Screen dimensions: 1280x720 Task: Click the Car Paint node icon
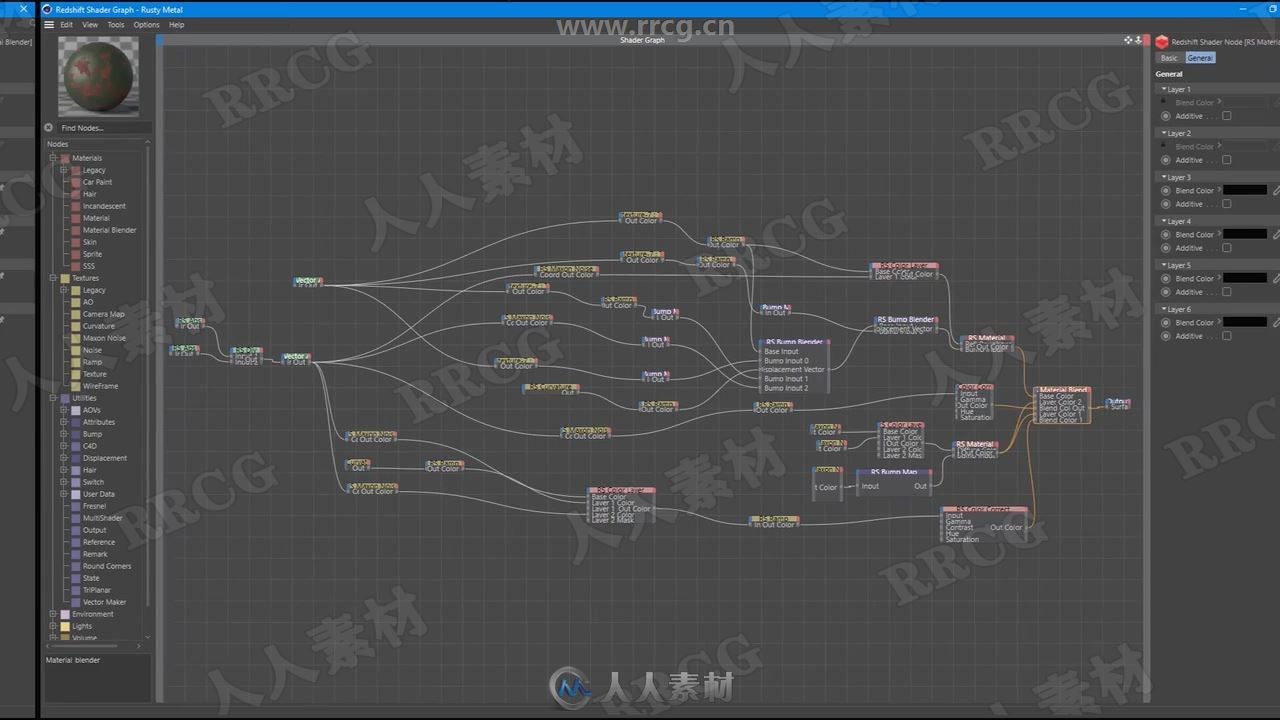75,182
